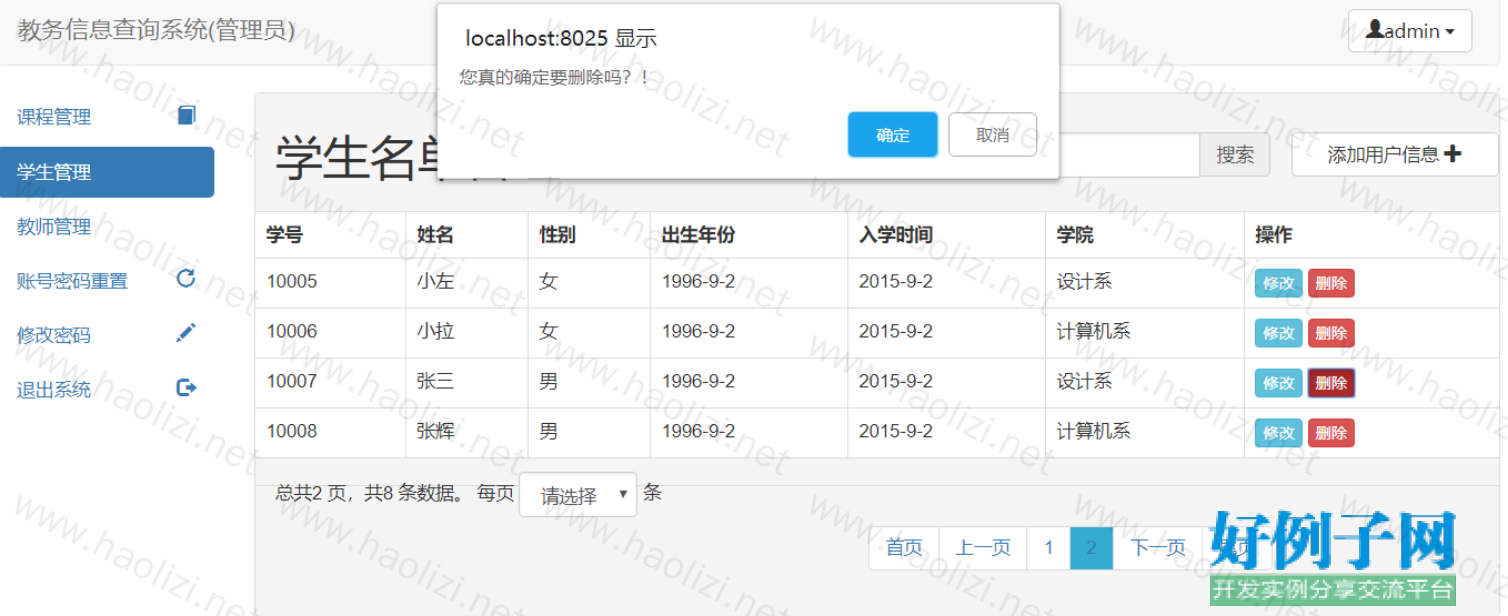Screen dimensions: 1508x616
Task: Click the plus icon on 添加用户信息
Action: [x=1453, y=154]
